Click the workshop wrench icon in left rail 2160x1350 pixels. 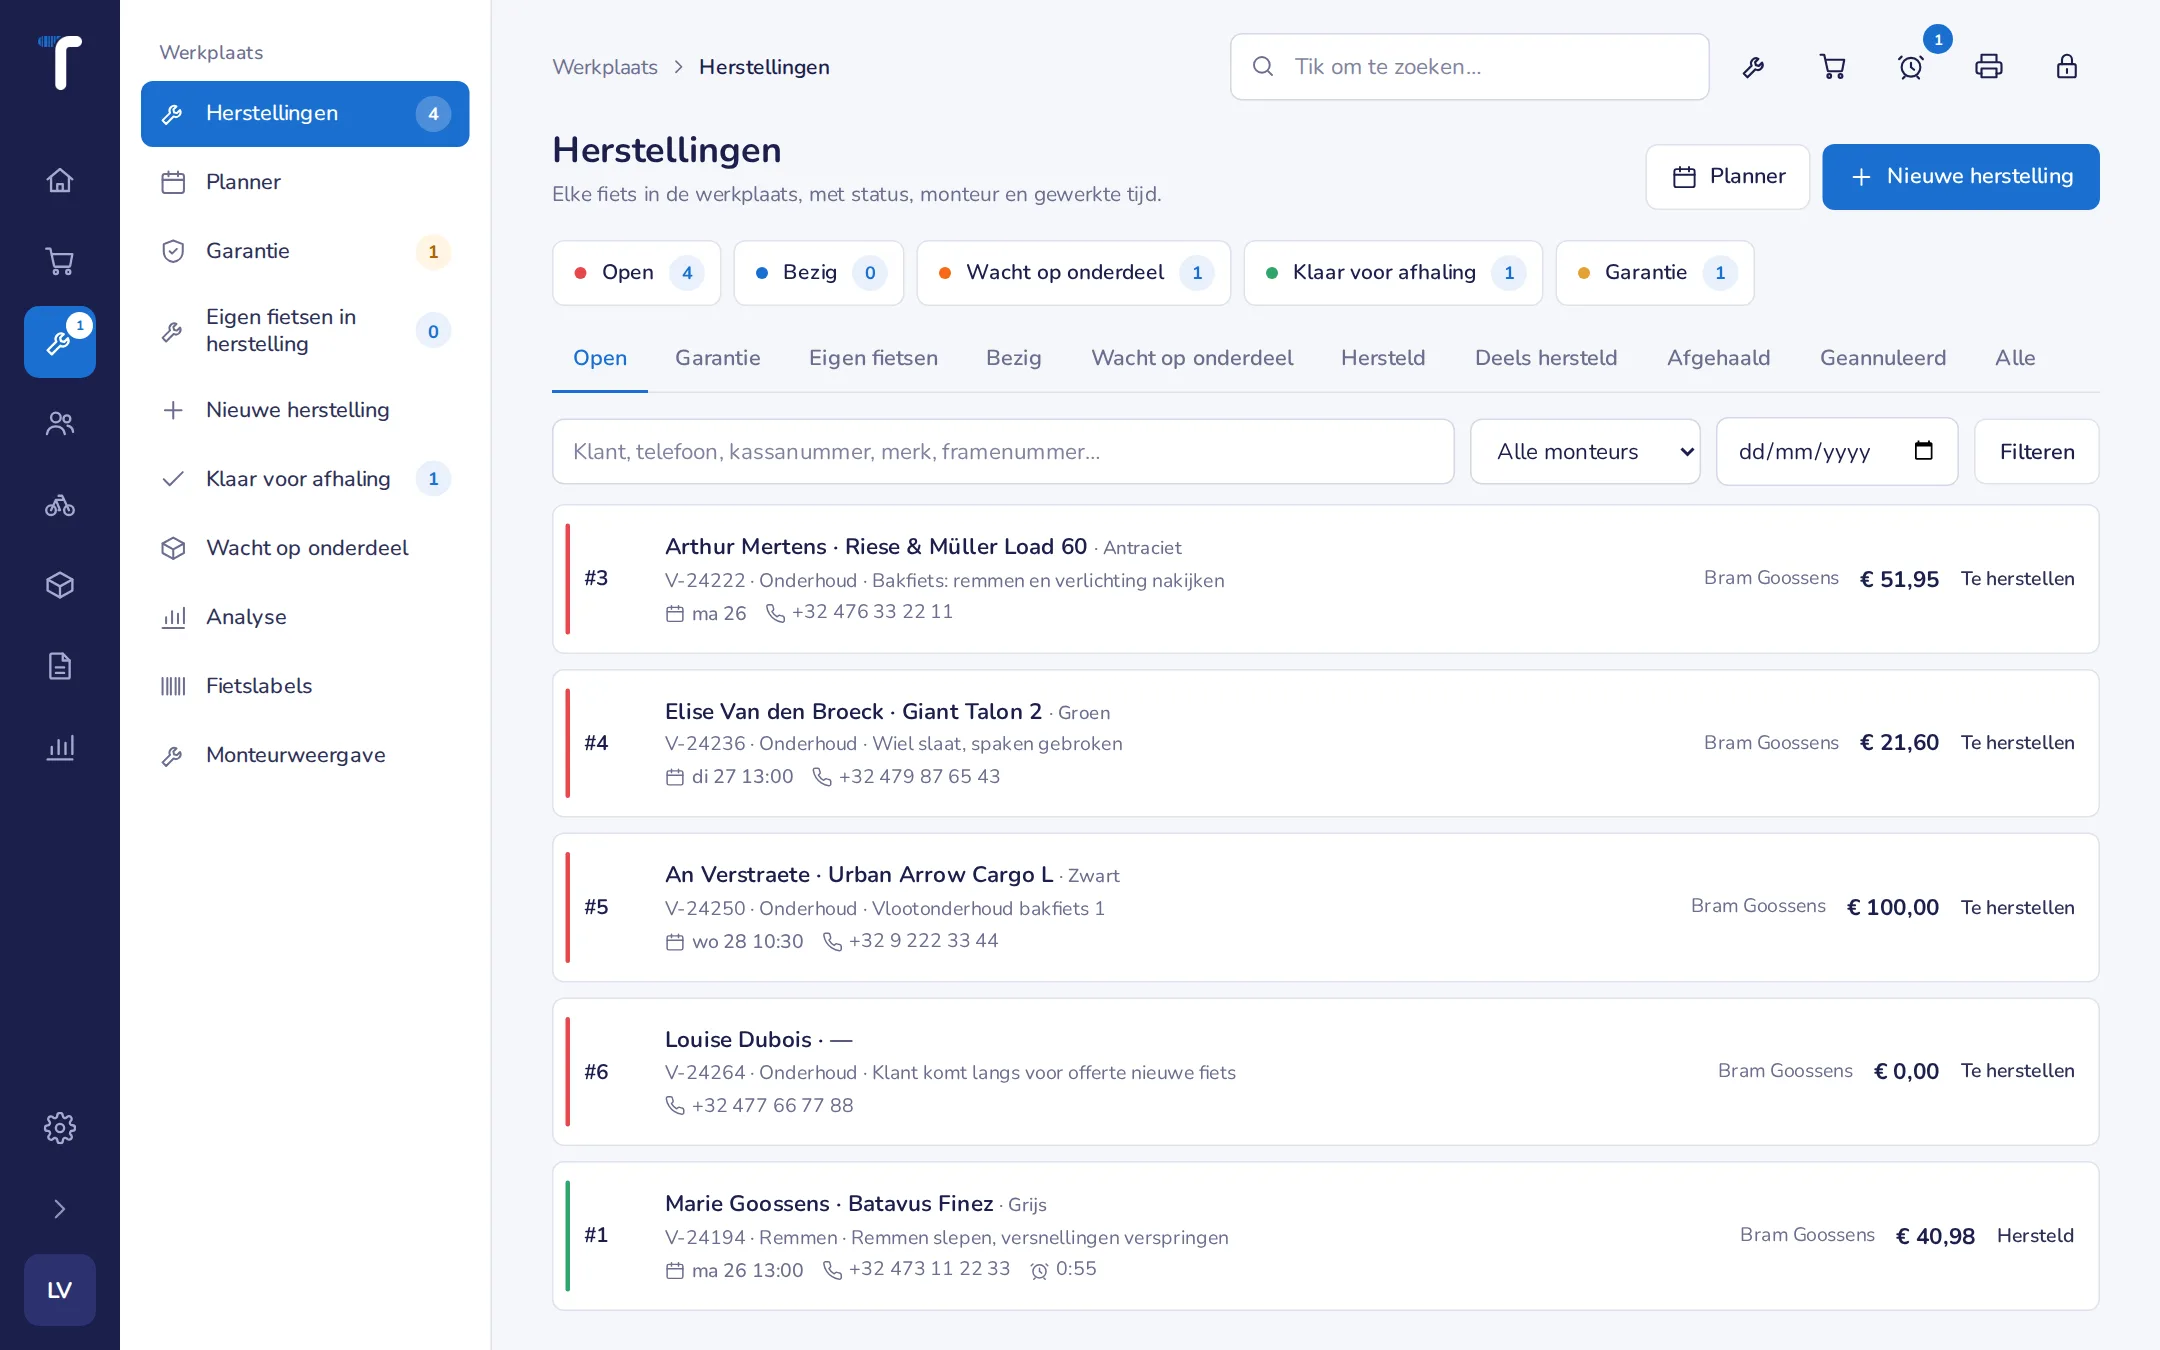[60, 342]
